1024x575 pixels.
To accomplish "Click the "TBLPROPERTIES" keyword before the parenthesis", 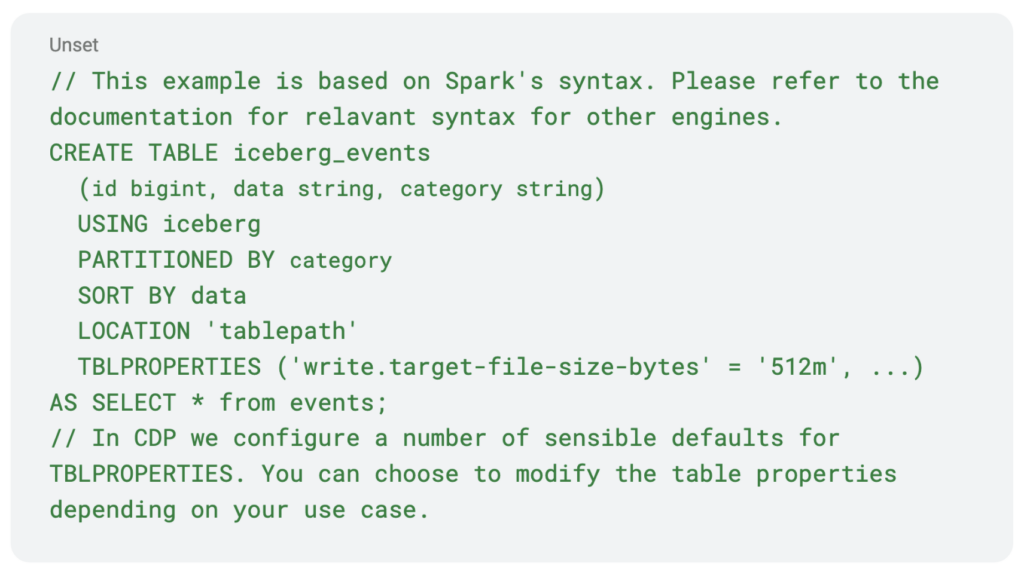I will coord(169,367).
